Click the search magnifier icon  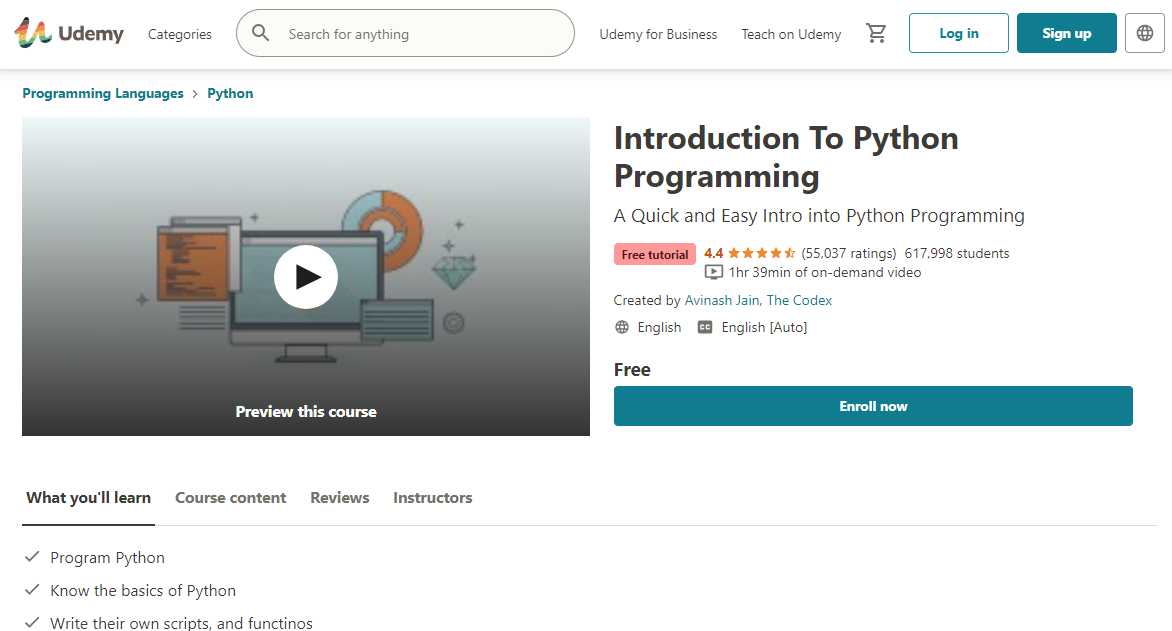click(261, 34)
